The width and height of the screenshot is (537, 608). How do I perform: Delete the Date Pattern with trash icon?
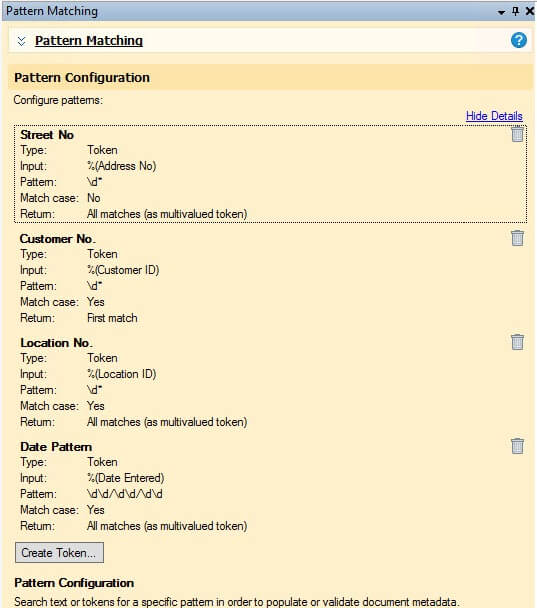coord(517,446)
